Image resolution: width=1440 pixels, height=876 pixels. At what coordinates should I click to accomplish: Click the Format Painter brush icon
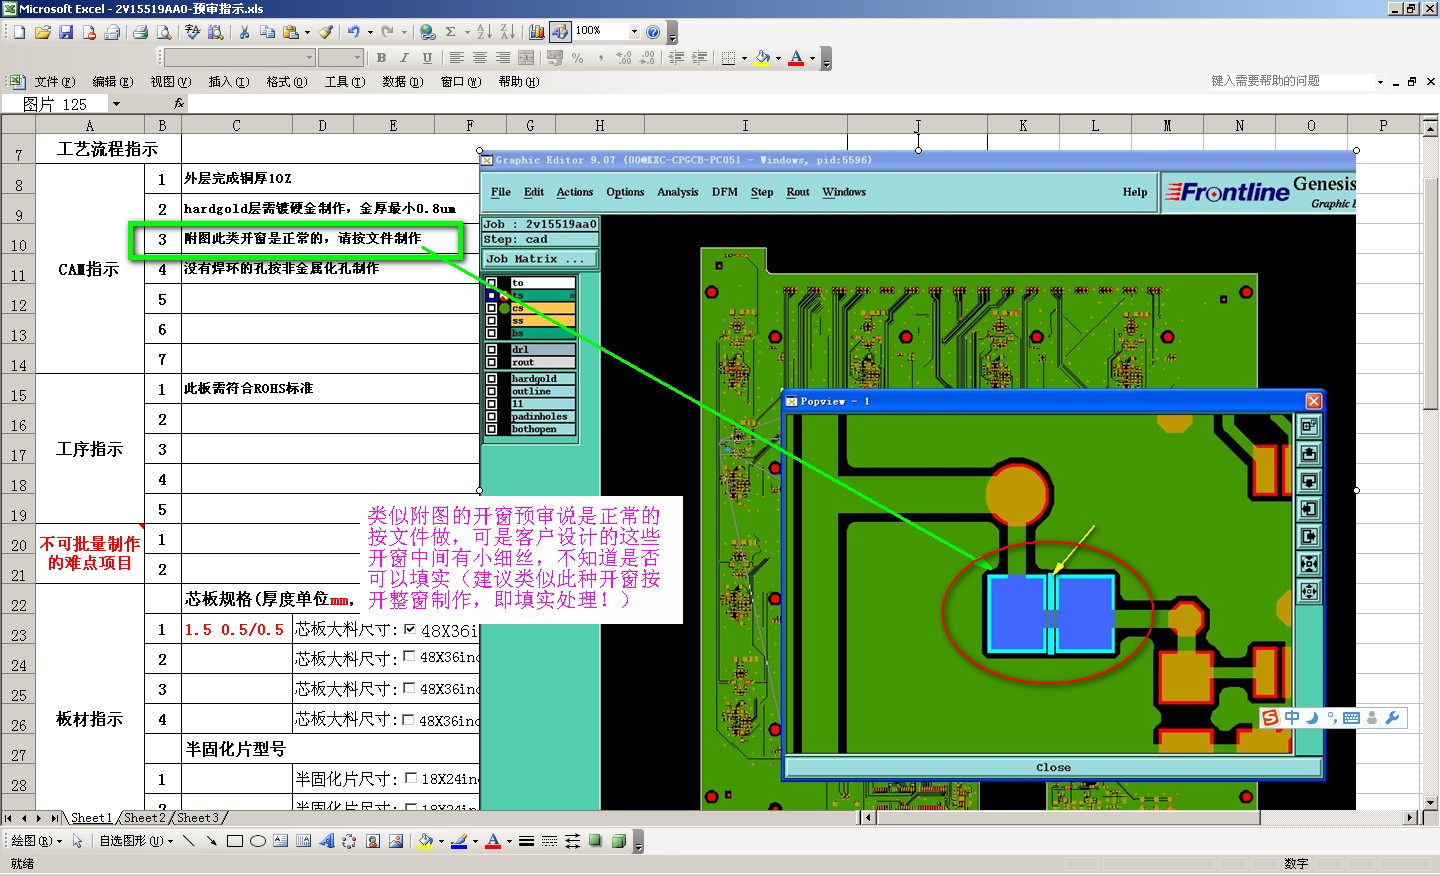click(326, 32)
